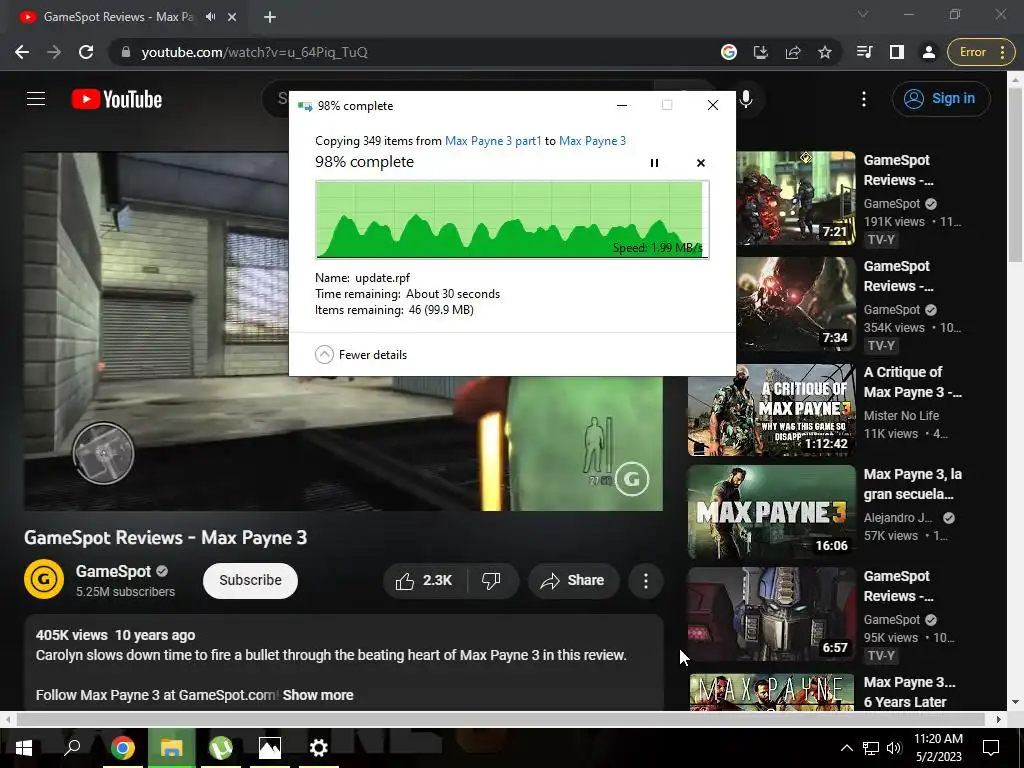Open the notification center icon
Viewport: 1024px width, 768px height.
tap(991, 748)
